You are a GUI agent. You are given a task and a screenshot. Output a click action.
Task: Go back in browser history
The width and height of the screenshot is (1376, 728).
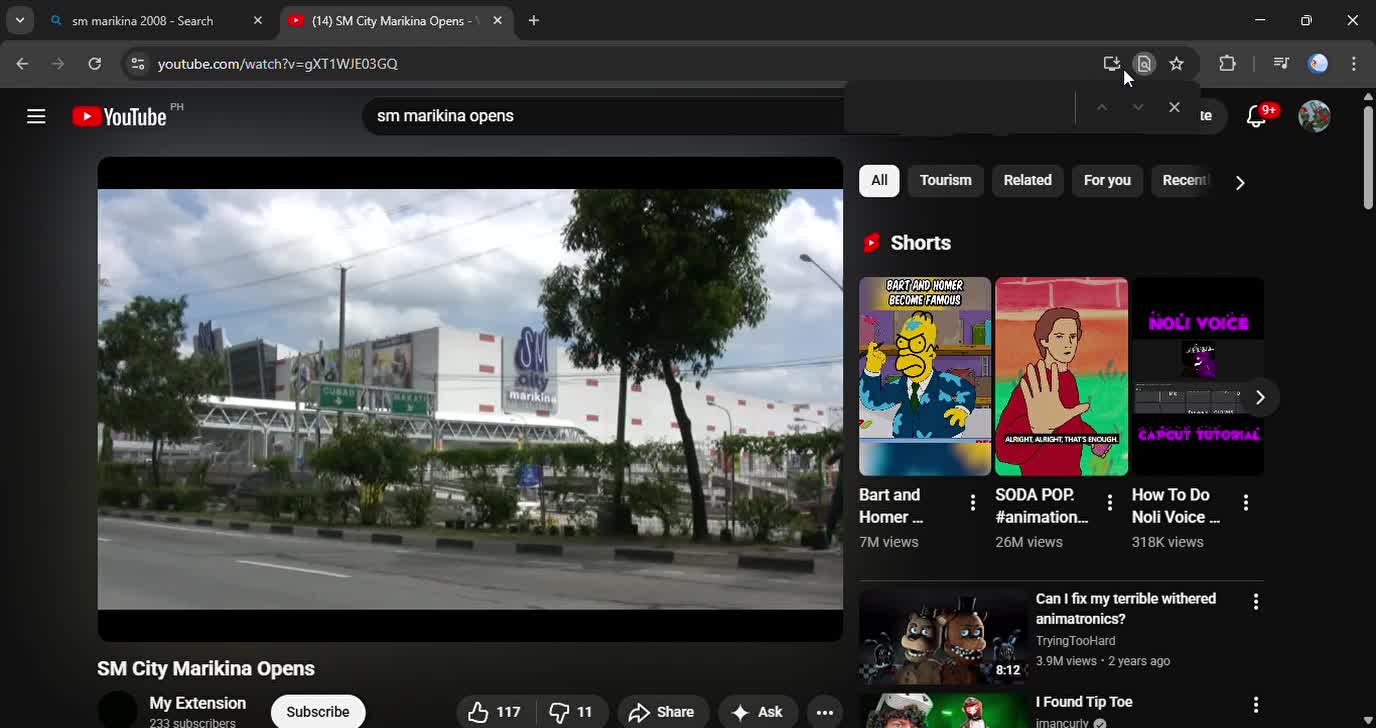(22, 63)
